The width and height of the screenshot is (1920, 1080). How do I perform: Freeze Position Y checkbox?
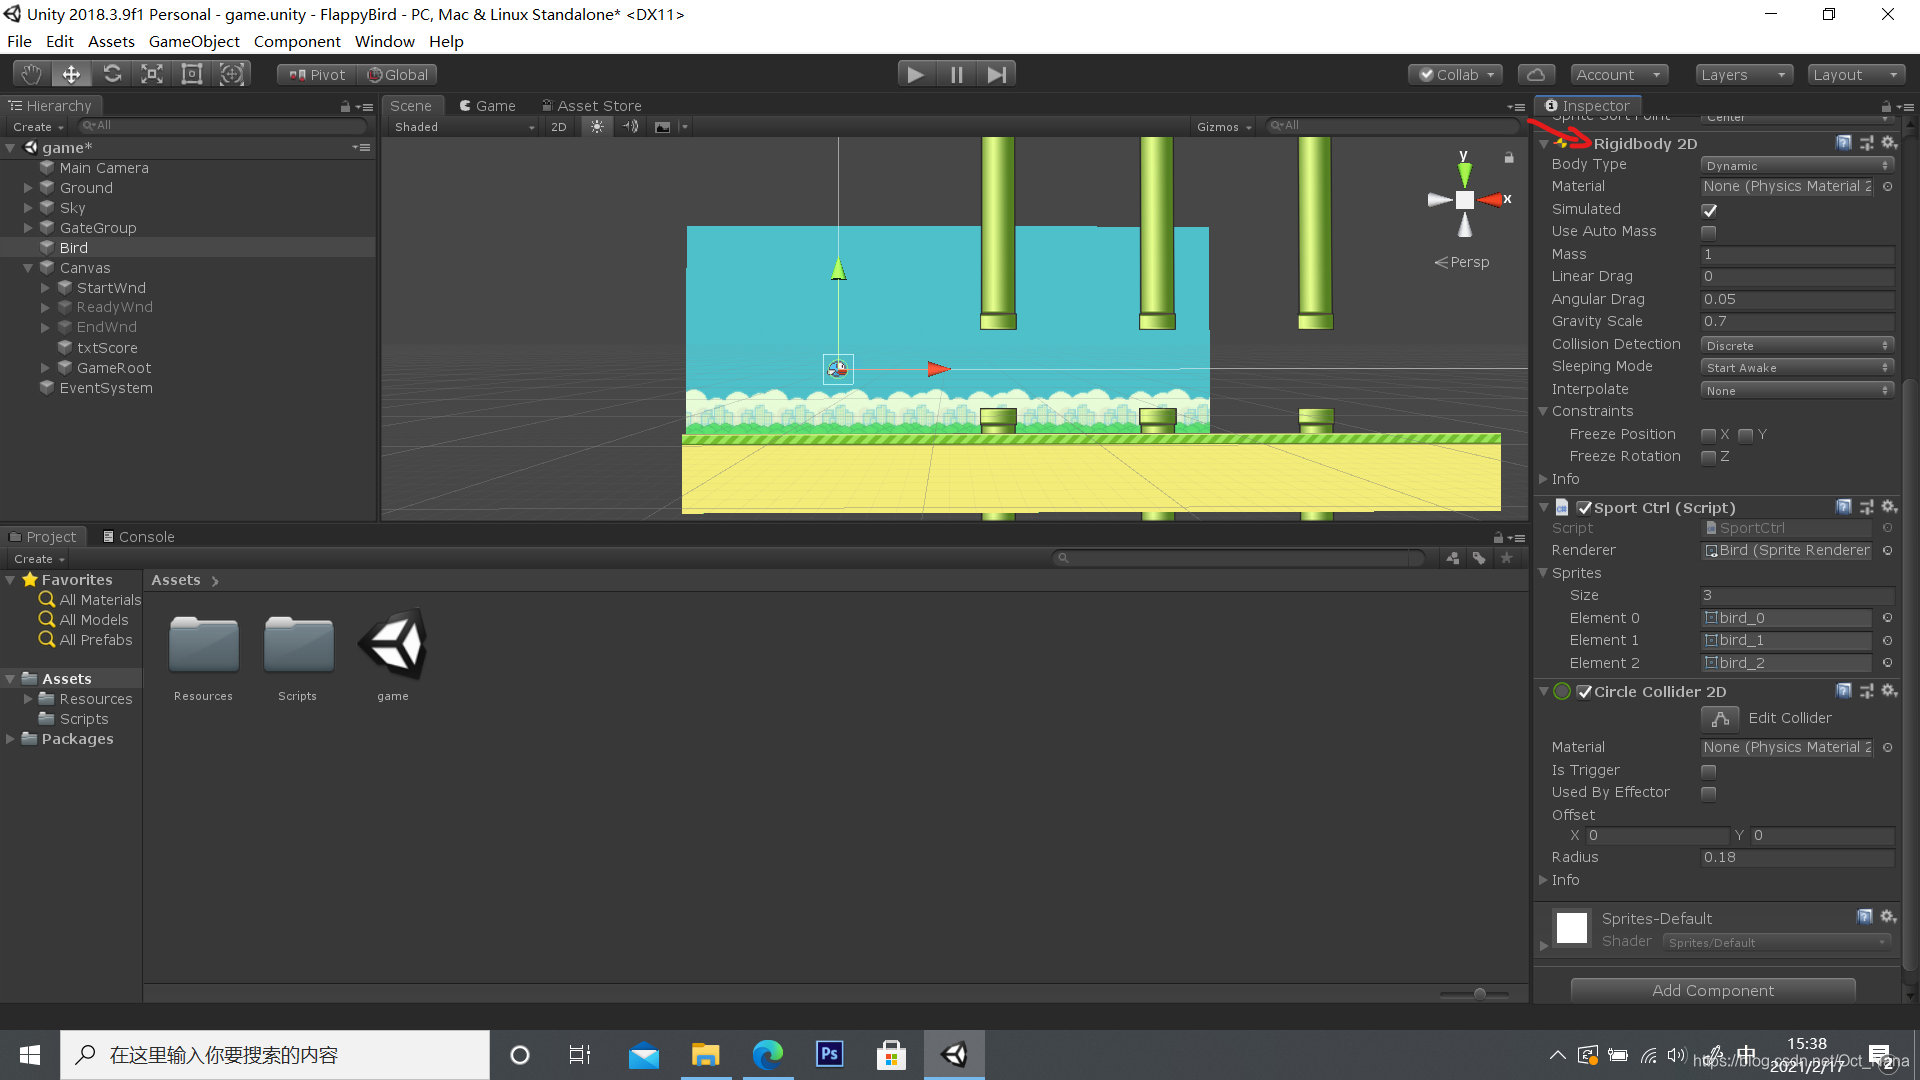click(x=1746, y=435)
